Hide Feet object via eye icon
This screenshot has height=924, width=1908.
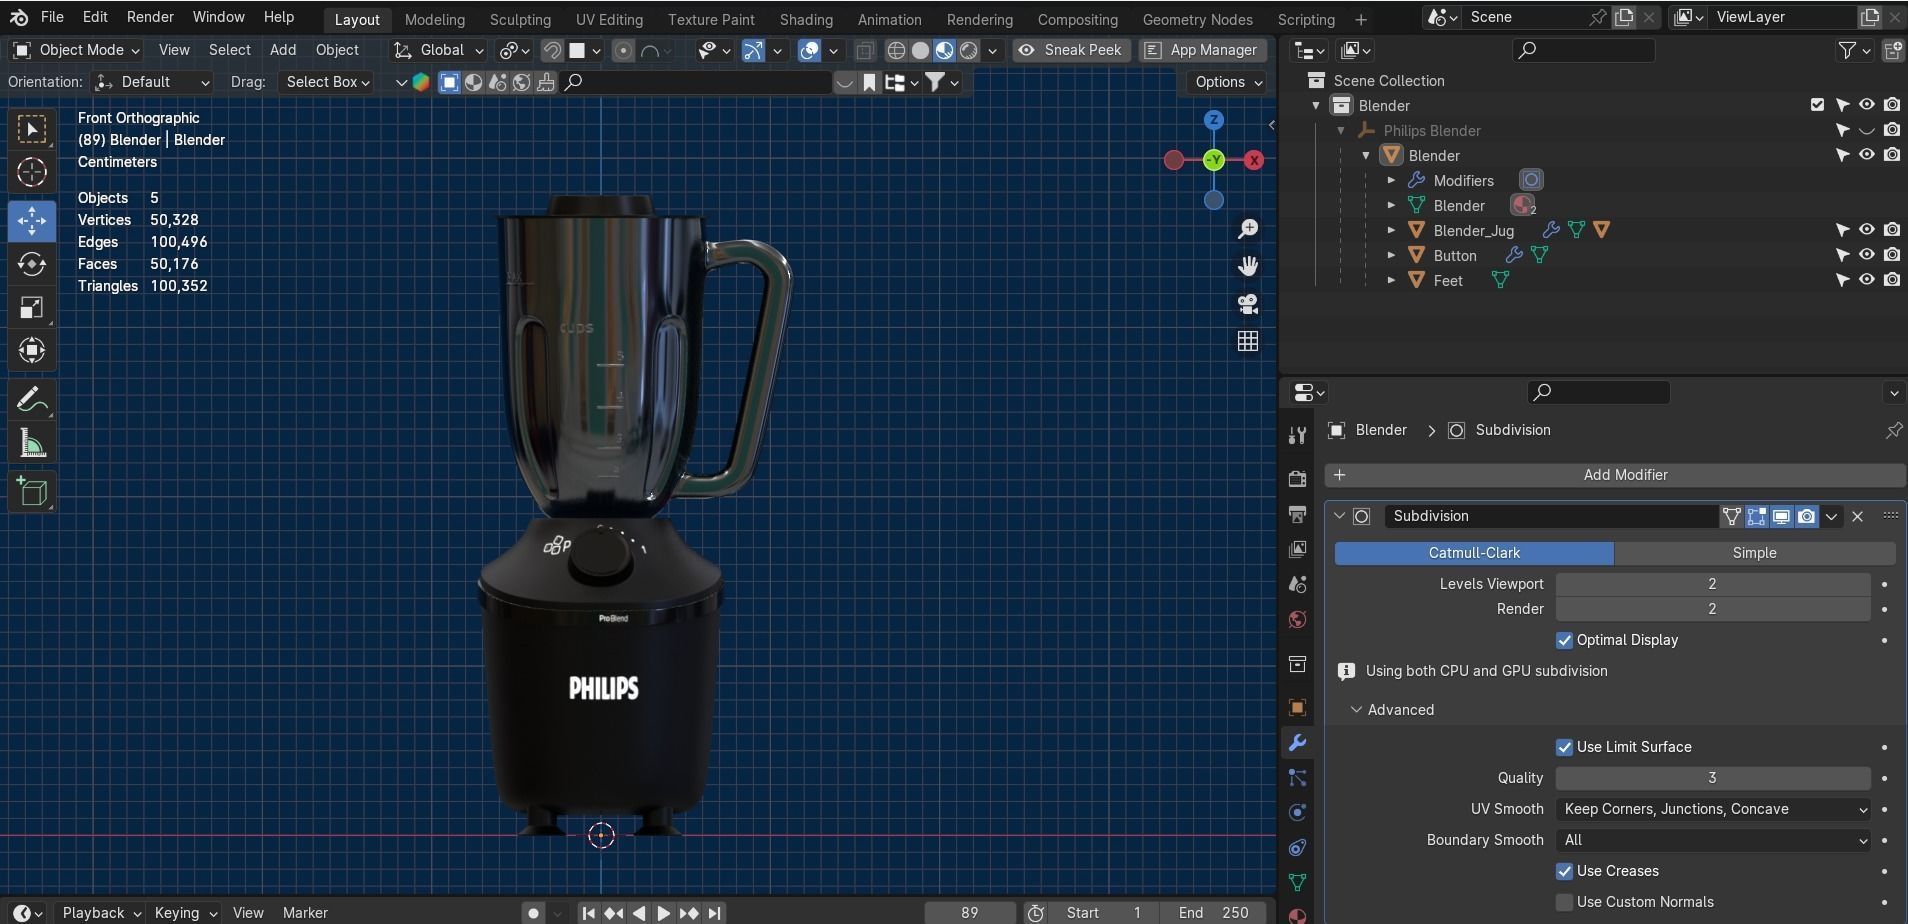(1867, 280)
